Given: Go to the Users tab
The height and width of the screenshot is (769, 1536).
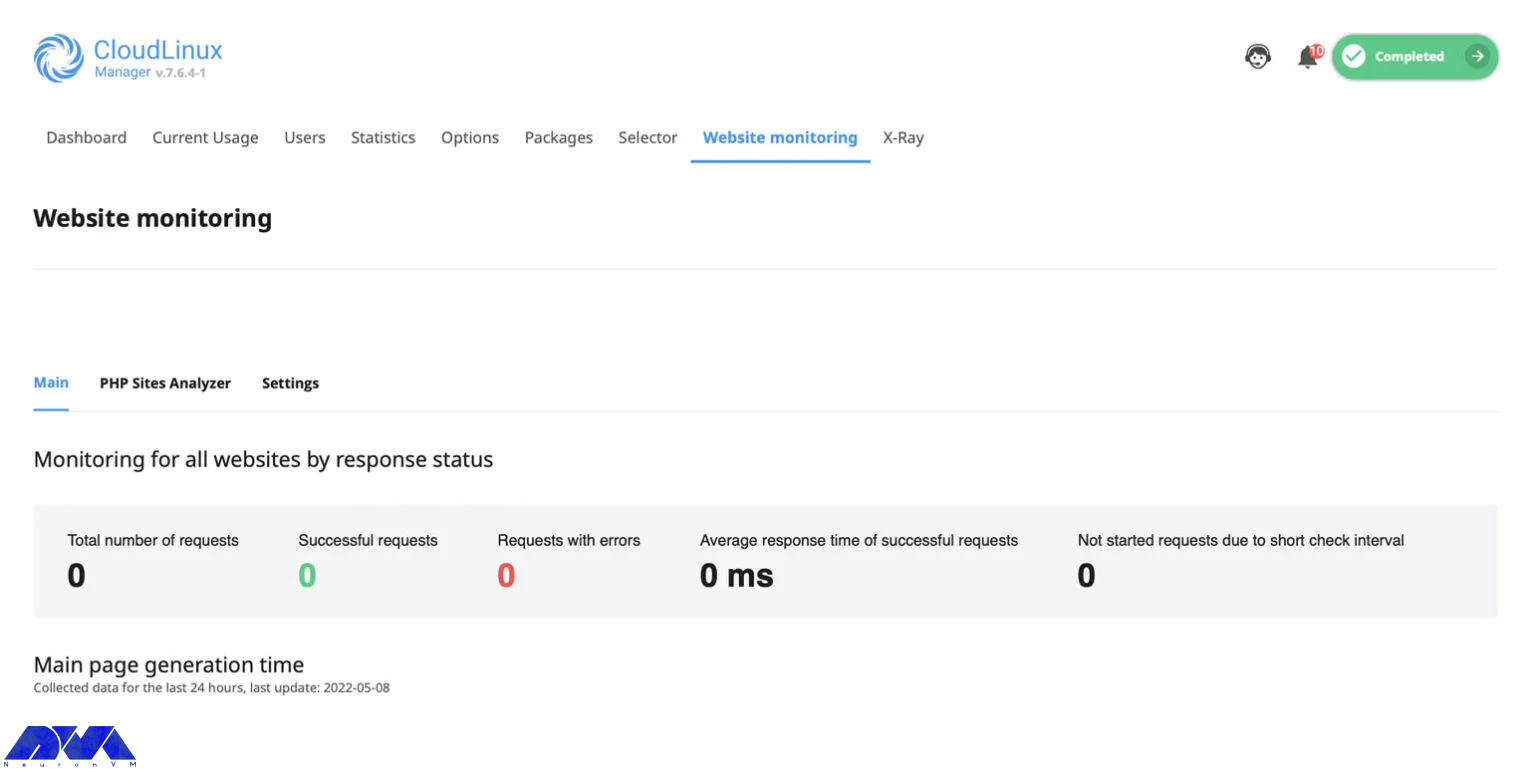Looking at the screenshot, I should 305,138.
